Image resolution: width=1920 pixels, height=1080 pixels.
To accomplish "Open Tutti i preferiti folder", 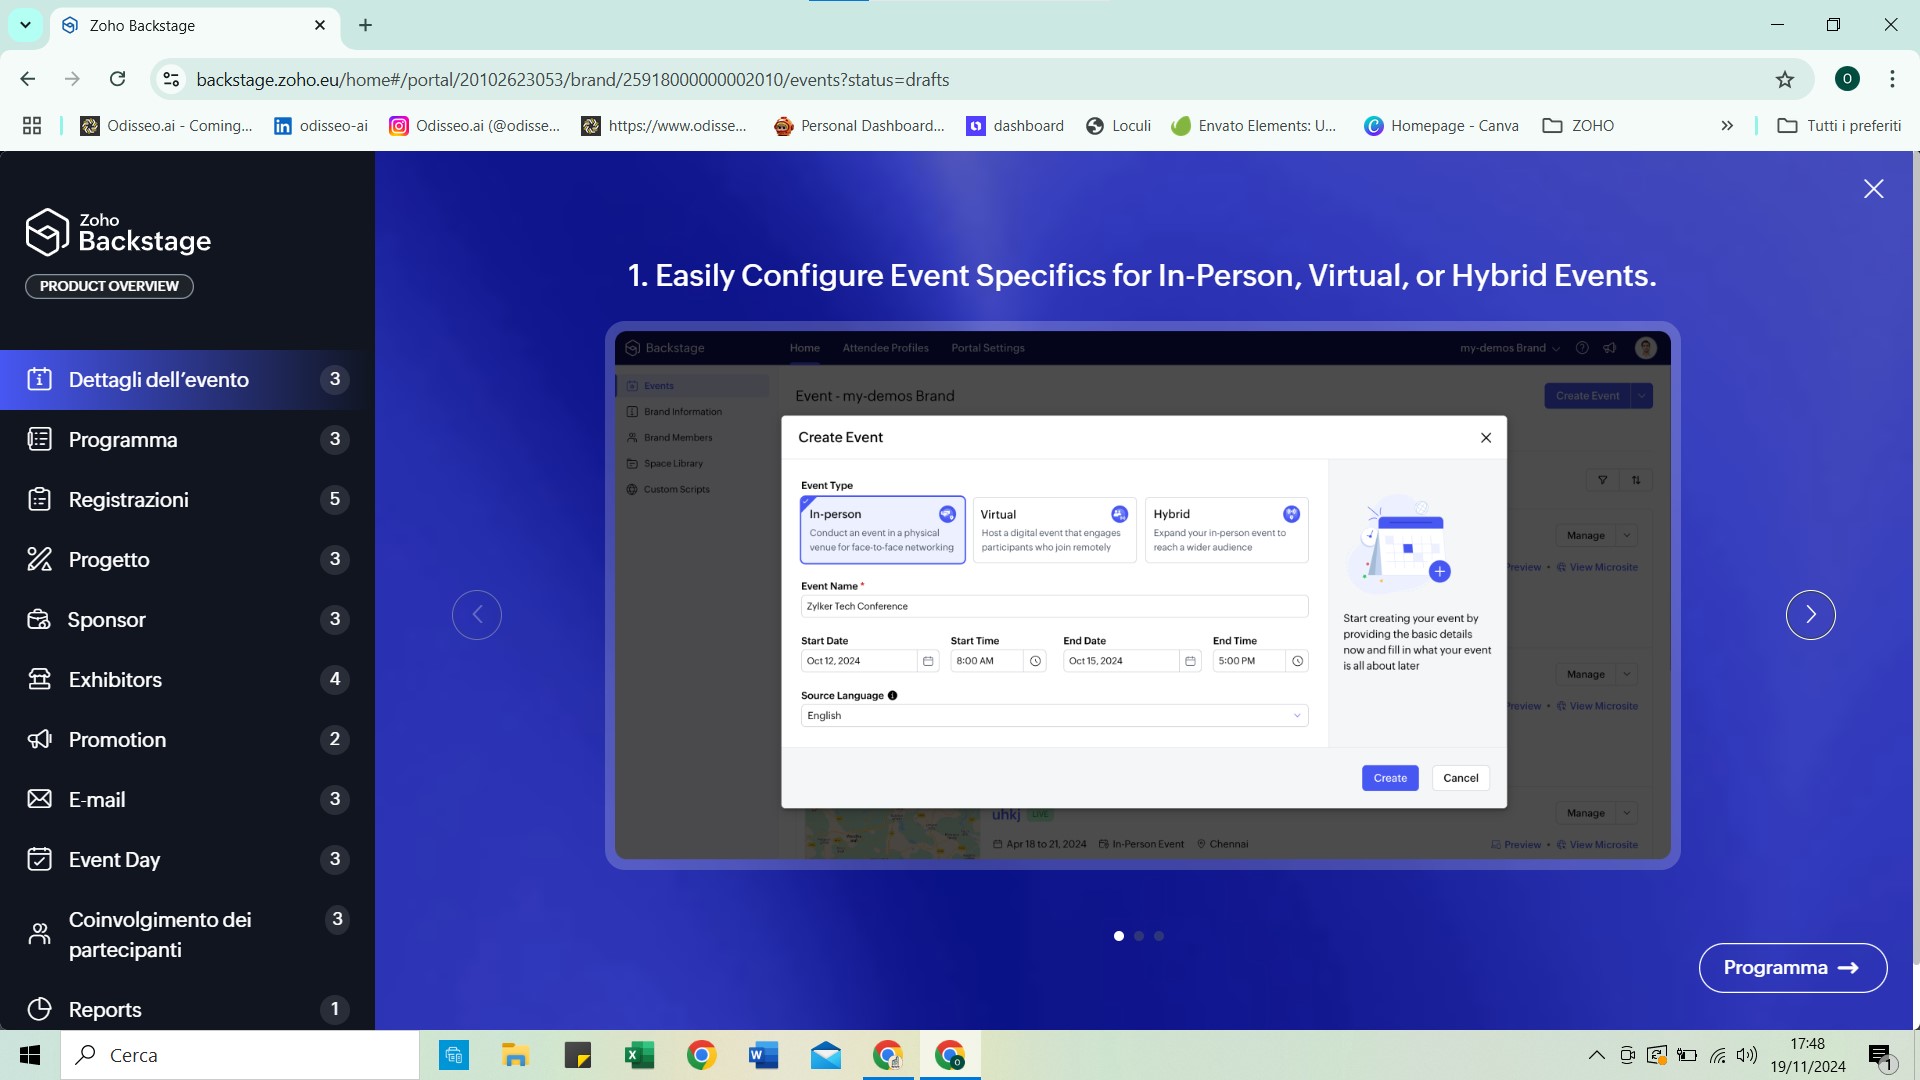I will pyautogui.click(x=1839, y=125).
